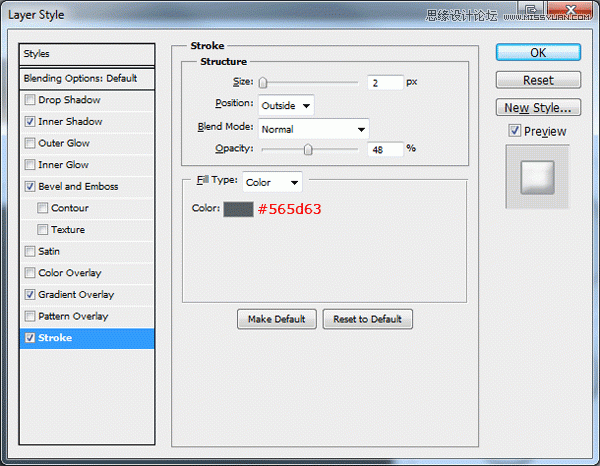
Task: Uncheck the Stroke checkbox
Action: 29,338
